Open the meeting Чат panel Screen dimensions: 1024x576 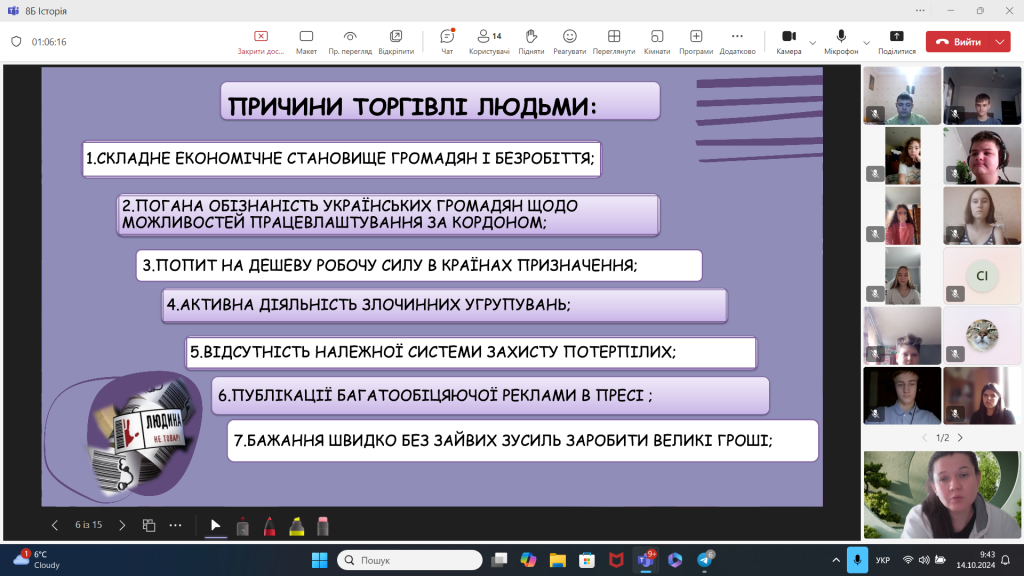tap(445, 38)
